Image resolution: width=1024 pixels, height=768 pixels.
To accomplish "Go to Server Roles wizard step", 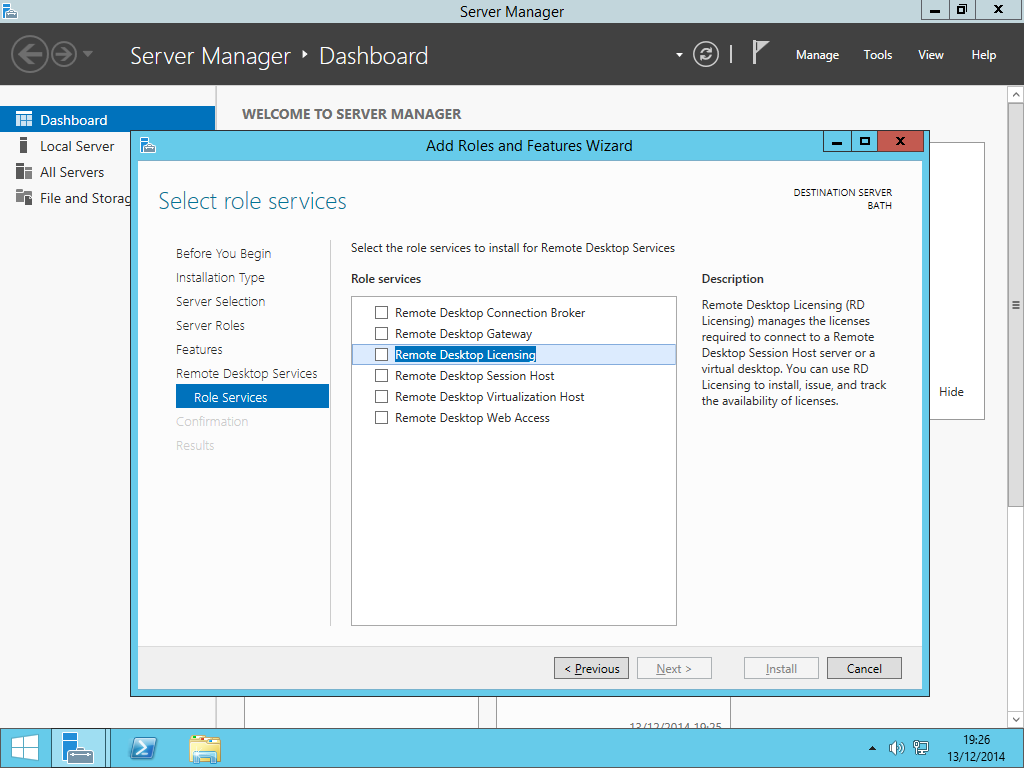I will [210, 325].
